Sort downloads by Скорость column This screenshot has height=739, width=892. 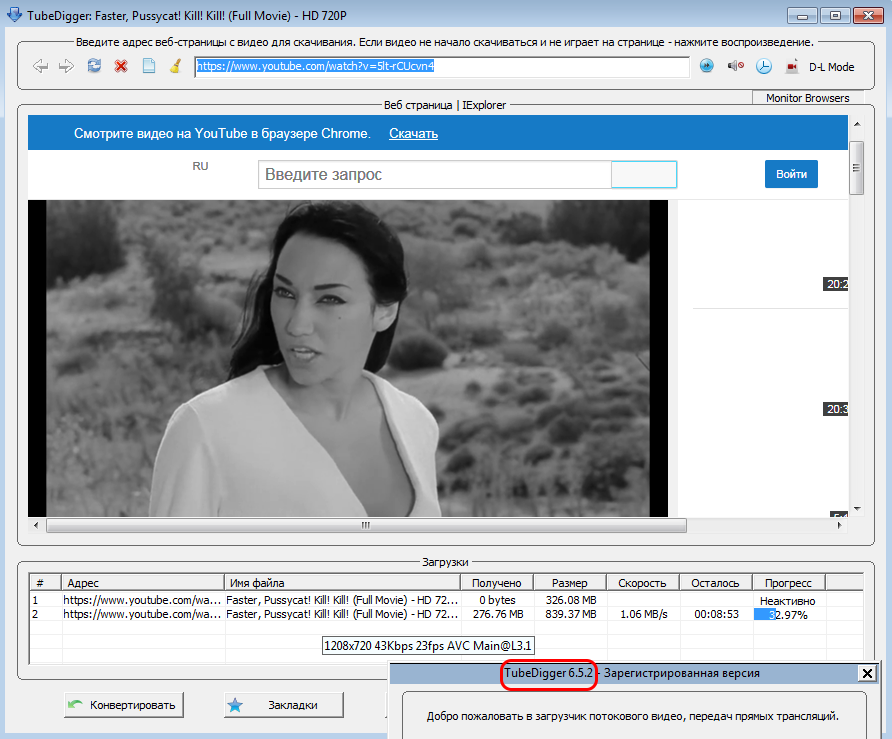point(642,583)
